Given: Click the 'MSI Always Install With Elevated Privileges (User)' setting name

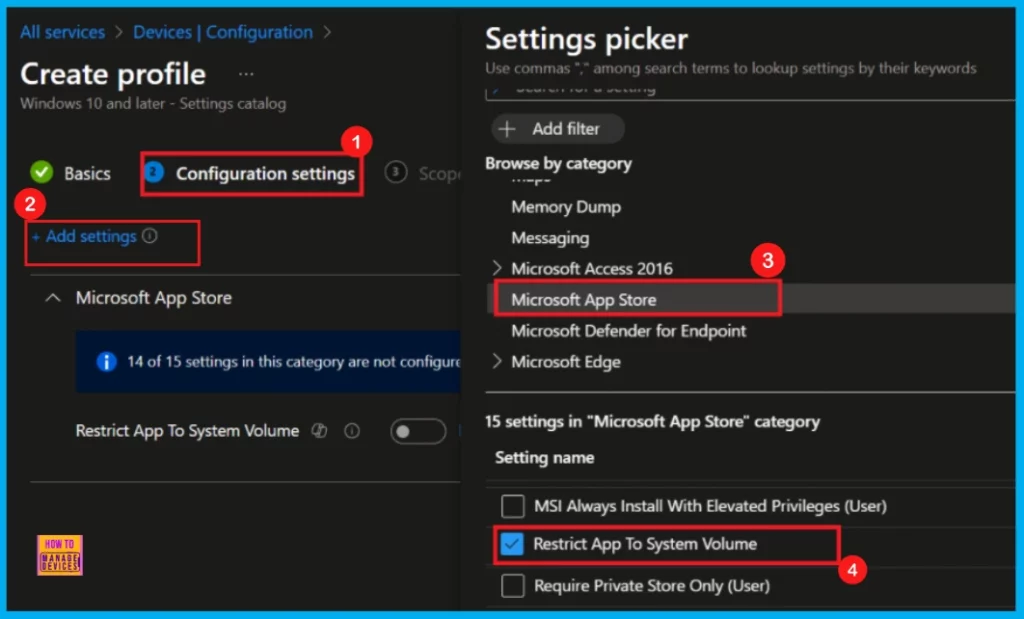Looking at the screenshot, I should pyautogui.click(x=711, y=506).
